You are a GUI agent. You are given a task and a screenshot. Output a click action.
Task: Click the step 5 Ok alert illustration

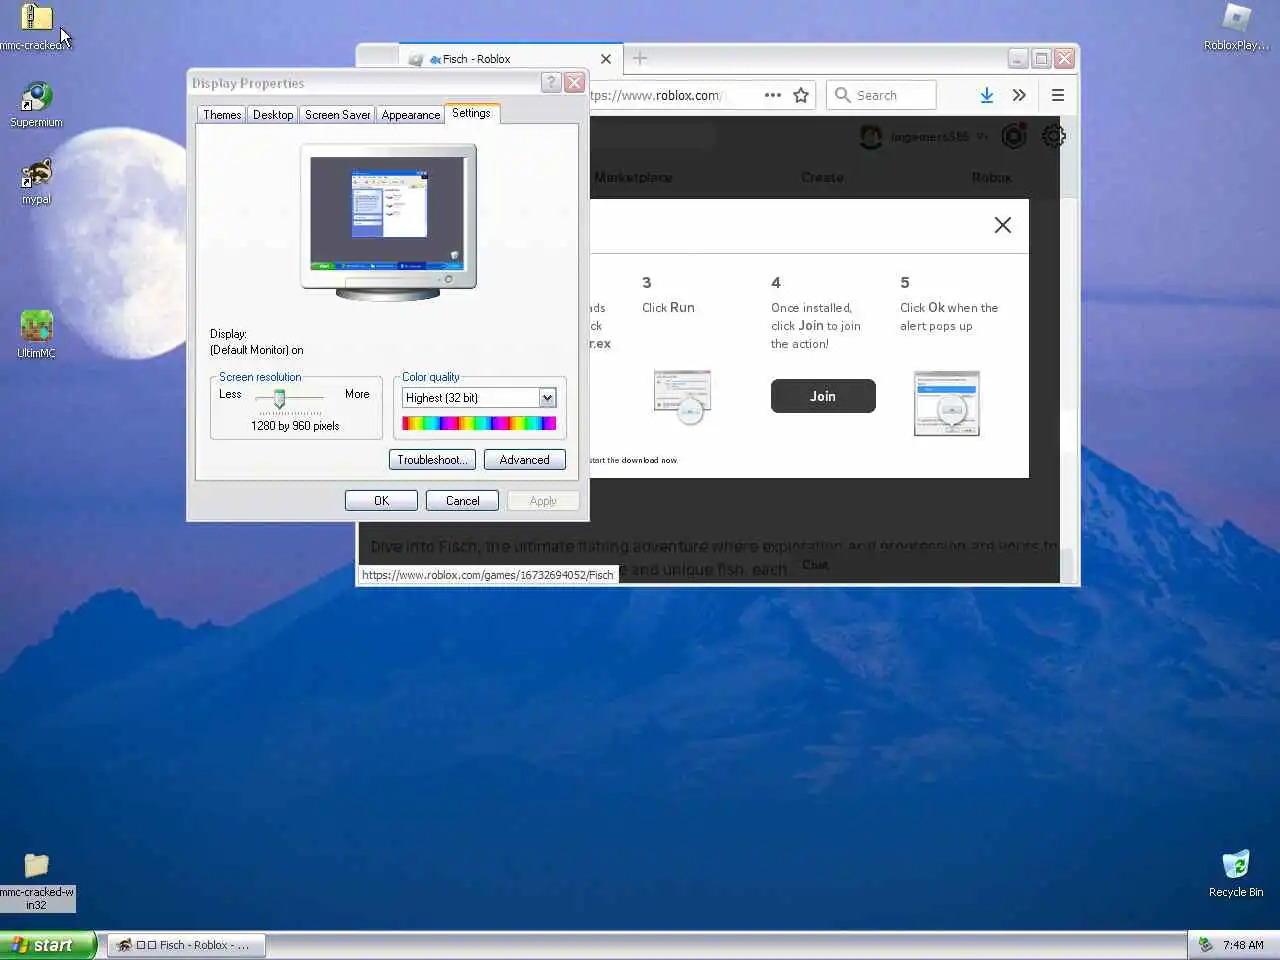947,403
